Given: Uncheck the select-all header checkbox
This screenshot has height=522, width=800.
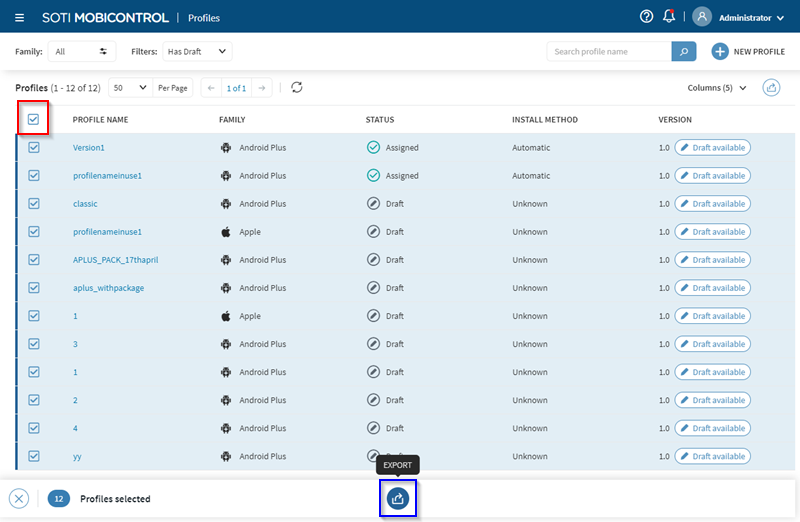Looking at the screenshot, I should tap(33, 120).
